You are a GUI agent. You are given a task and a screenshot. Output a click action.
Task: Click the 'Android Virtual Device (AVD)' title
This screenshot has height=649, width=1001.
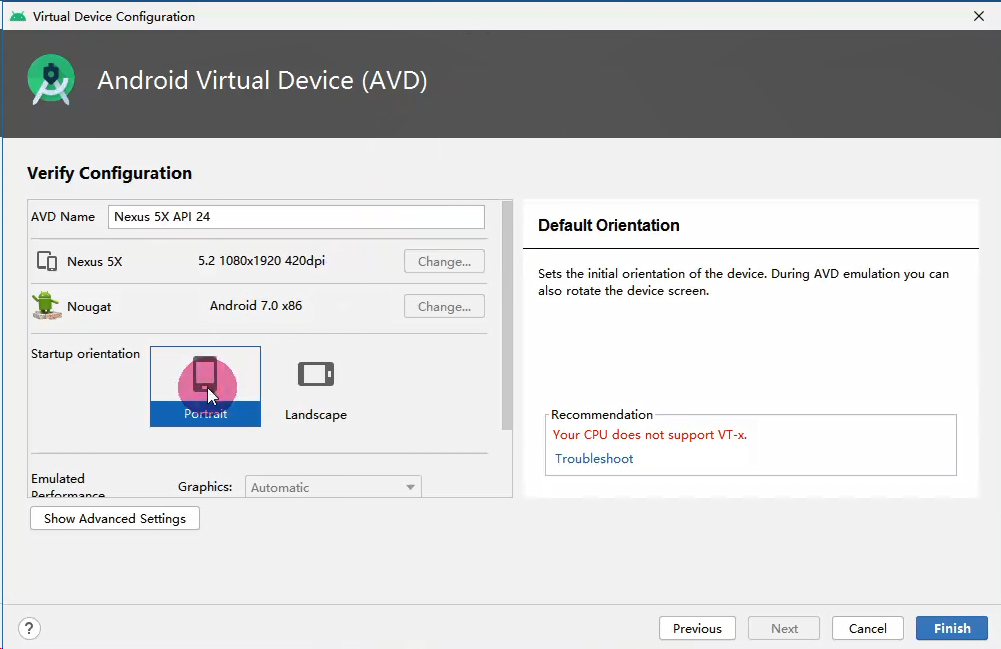point(262,80)
